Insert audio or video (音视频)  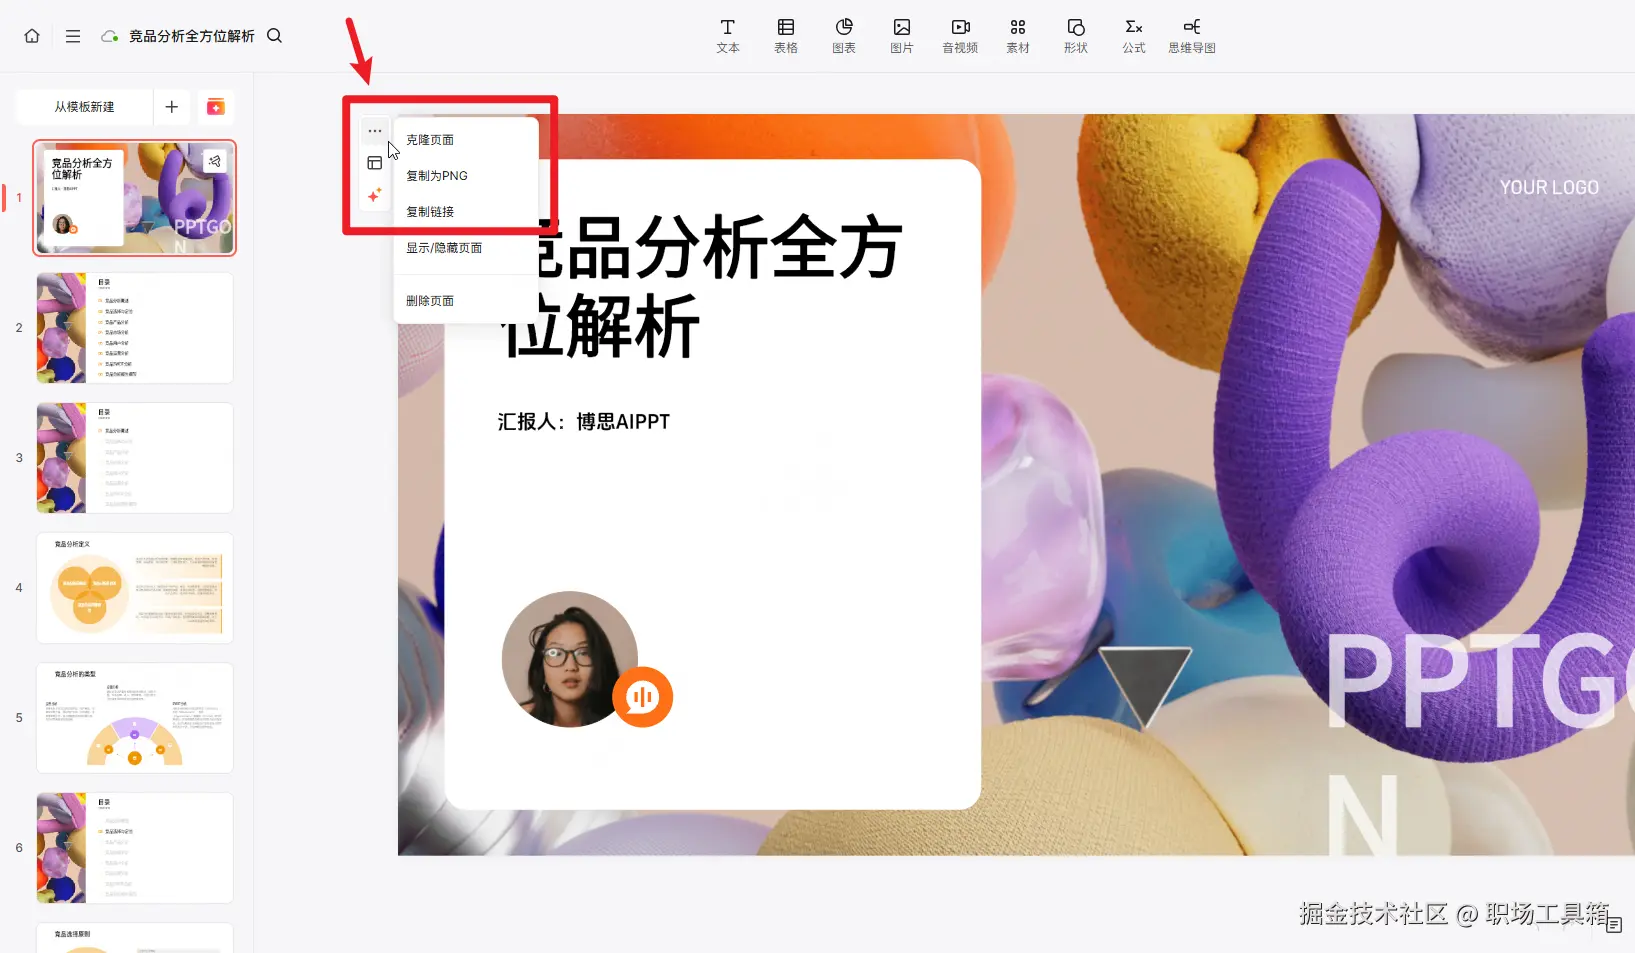point(960,36)
